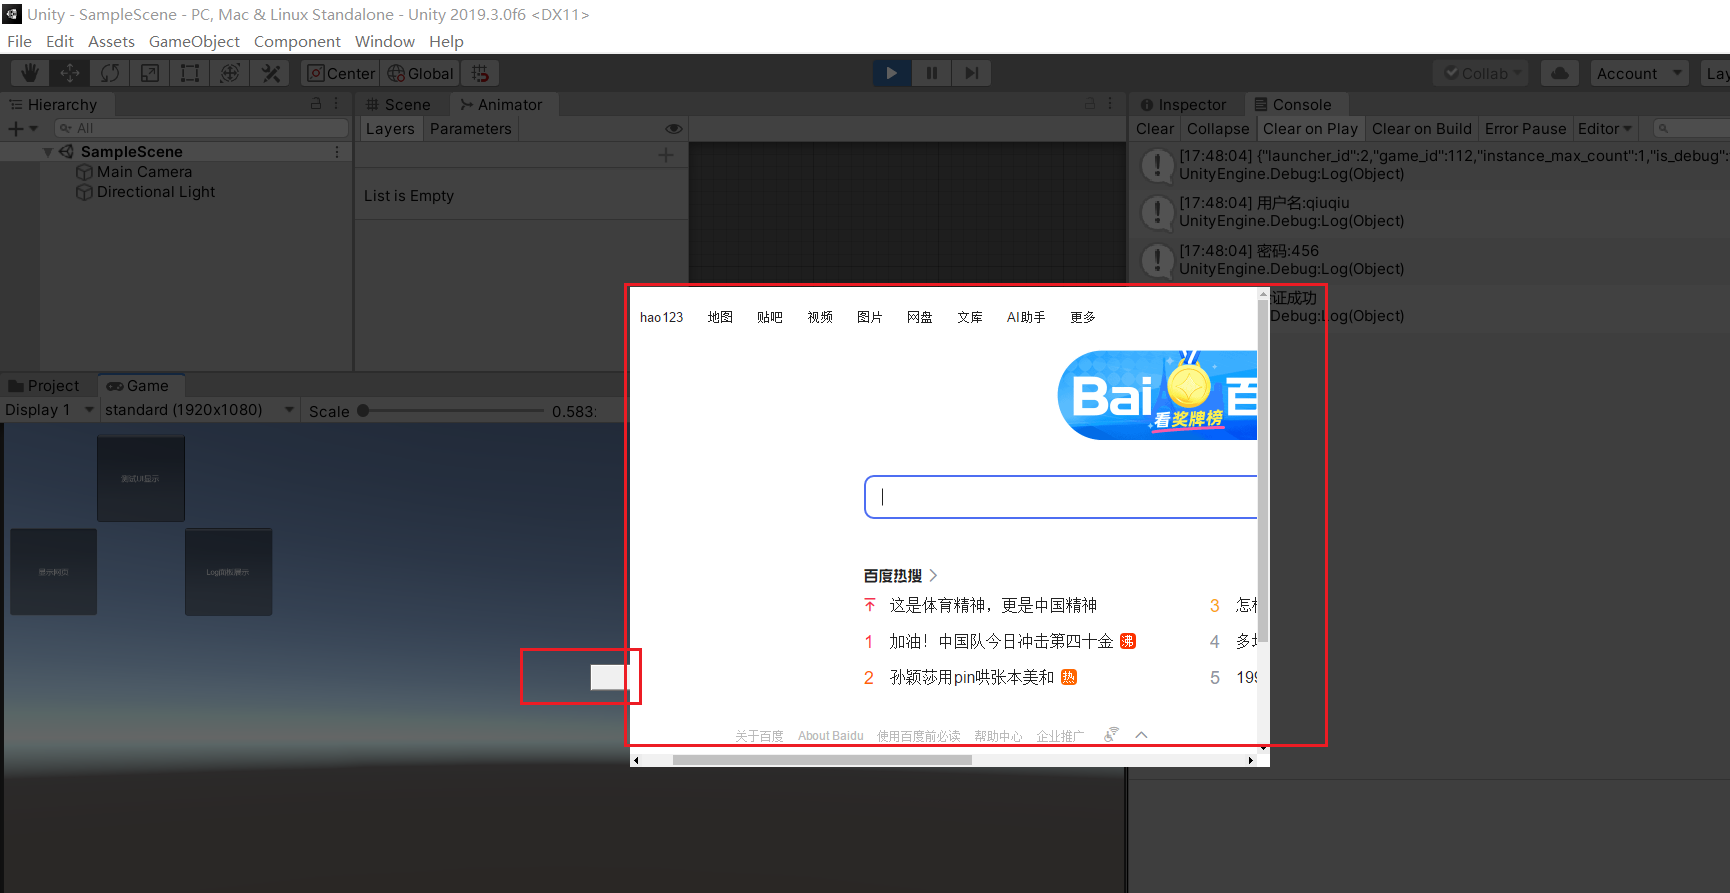
Task: Lock the Animator panel
Action: click(1090, 104)
